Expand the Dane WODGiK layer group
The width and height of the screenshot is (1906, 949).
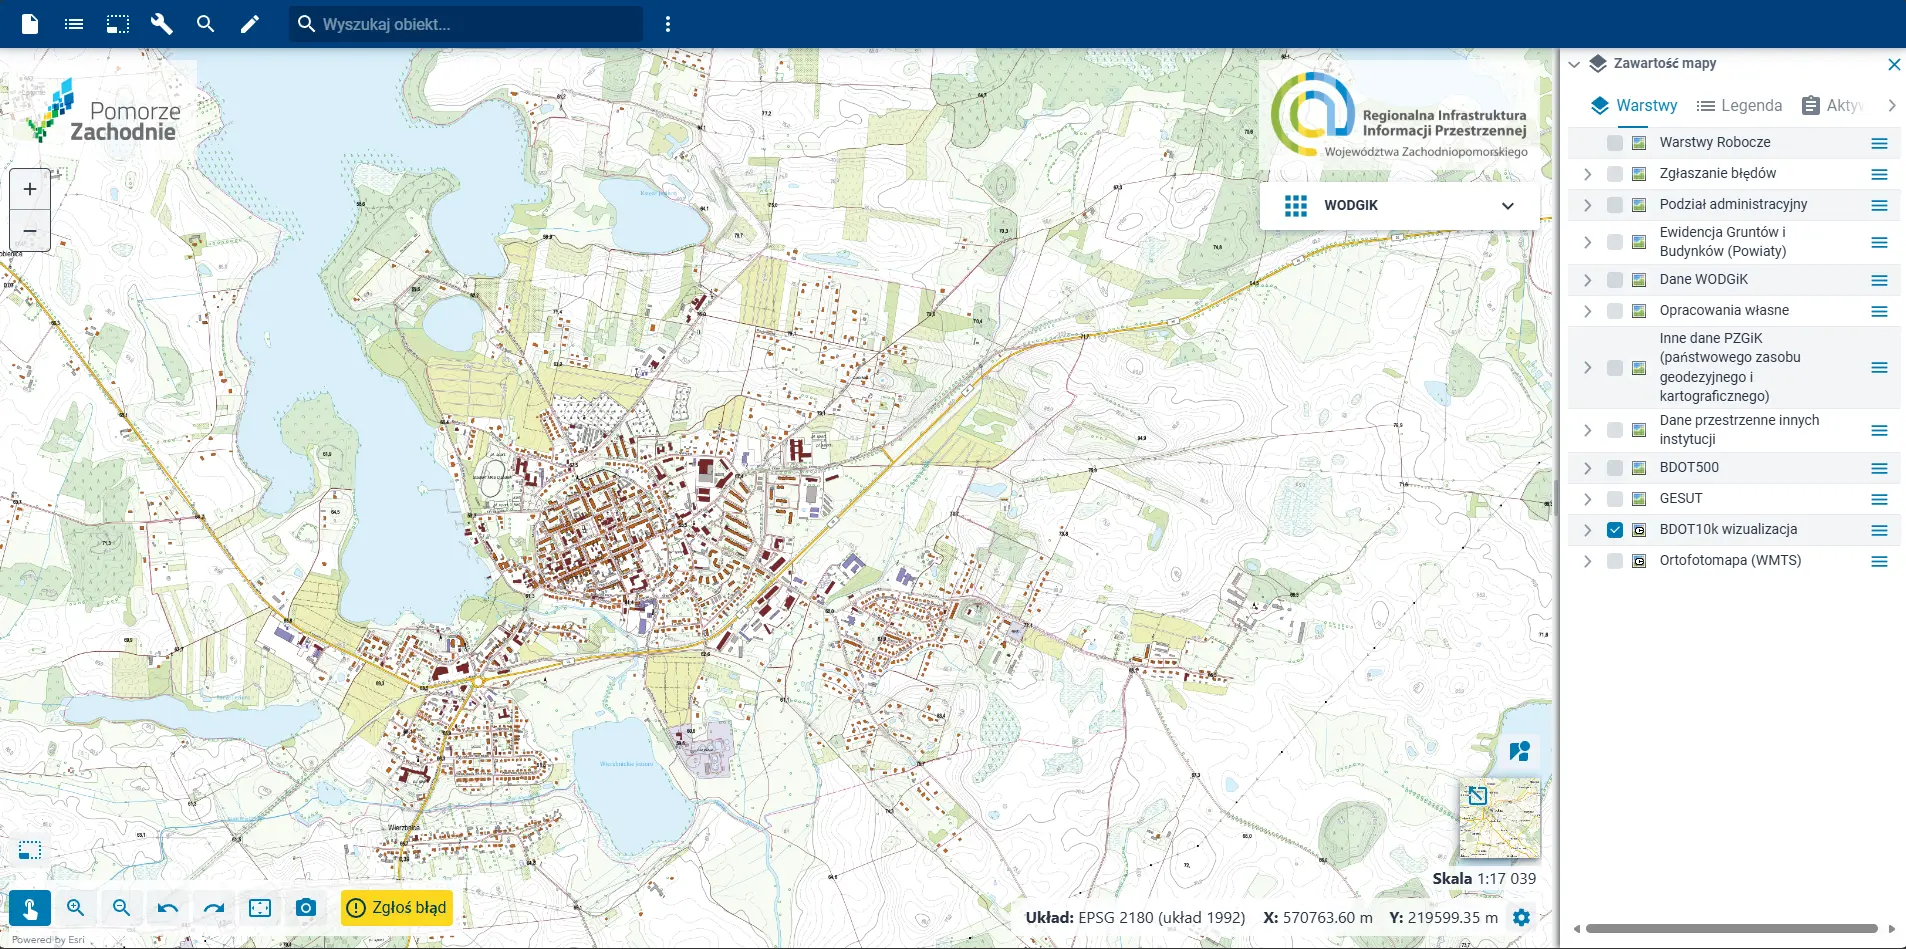[x=1587, y=280]
